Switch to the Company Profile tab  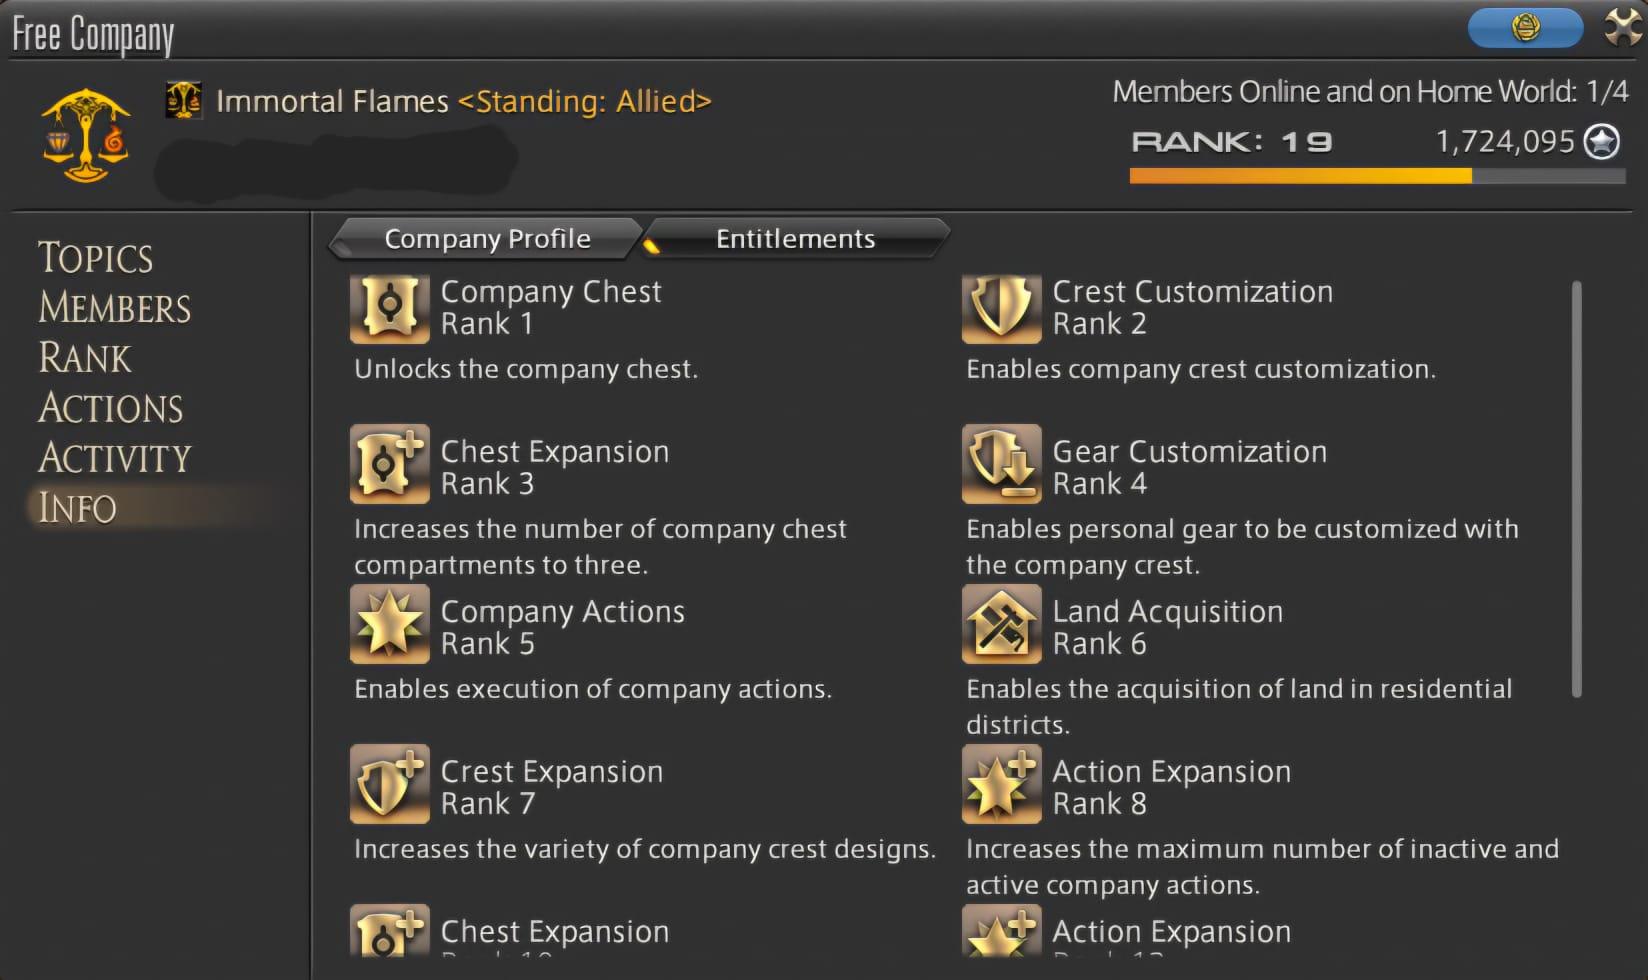[487, 239]
